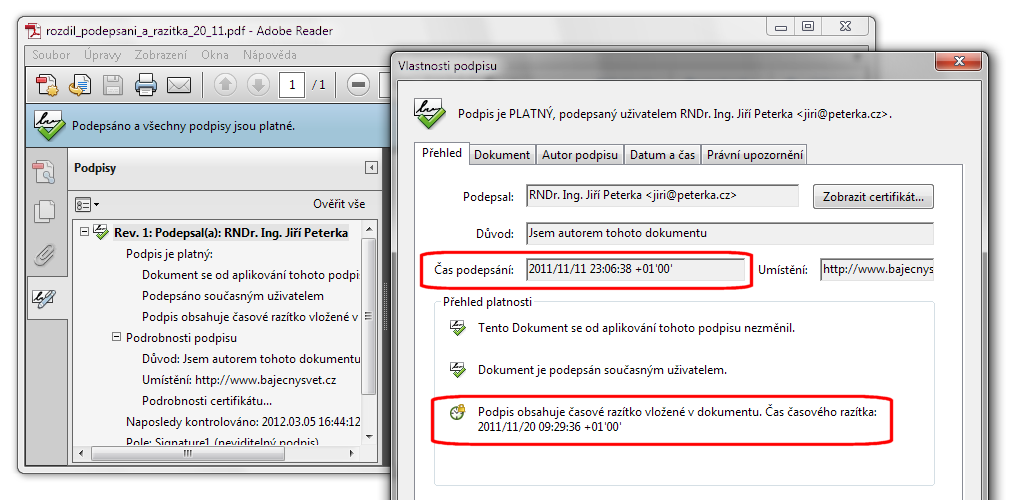Open the Attachments paperclip panel
The width and height of the screenshot is (1020, 500).
[45, 256]
